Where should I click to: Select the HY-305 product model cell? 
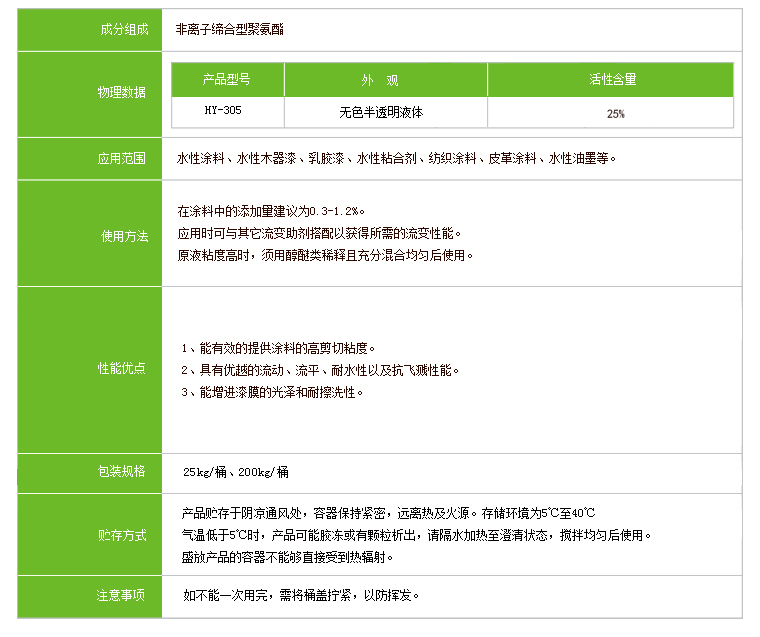pyautogui.click(x=221, y=112)
